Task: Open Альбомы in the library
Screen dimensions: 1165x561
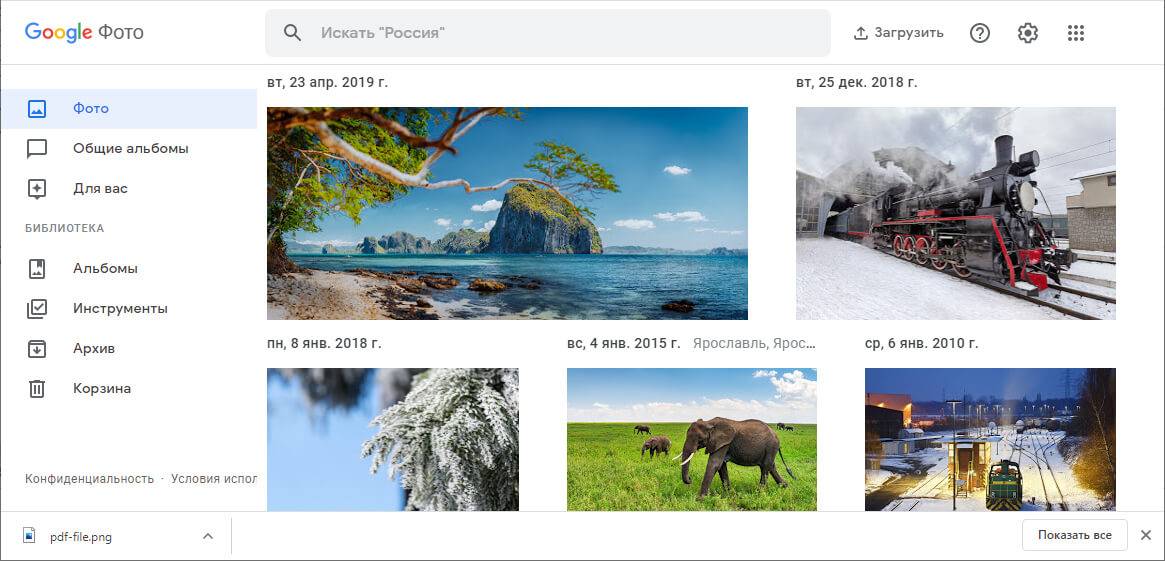Action: pos(105,268)
